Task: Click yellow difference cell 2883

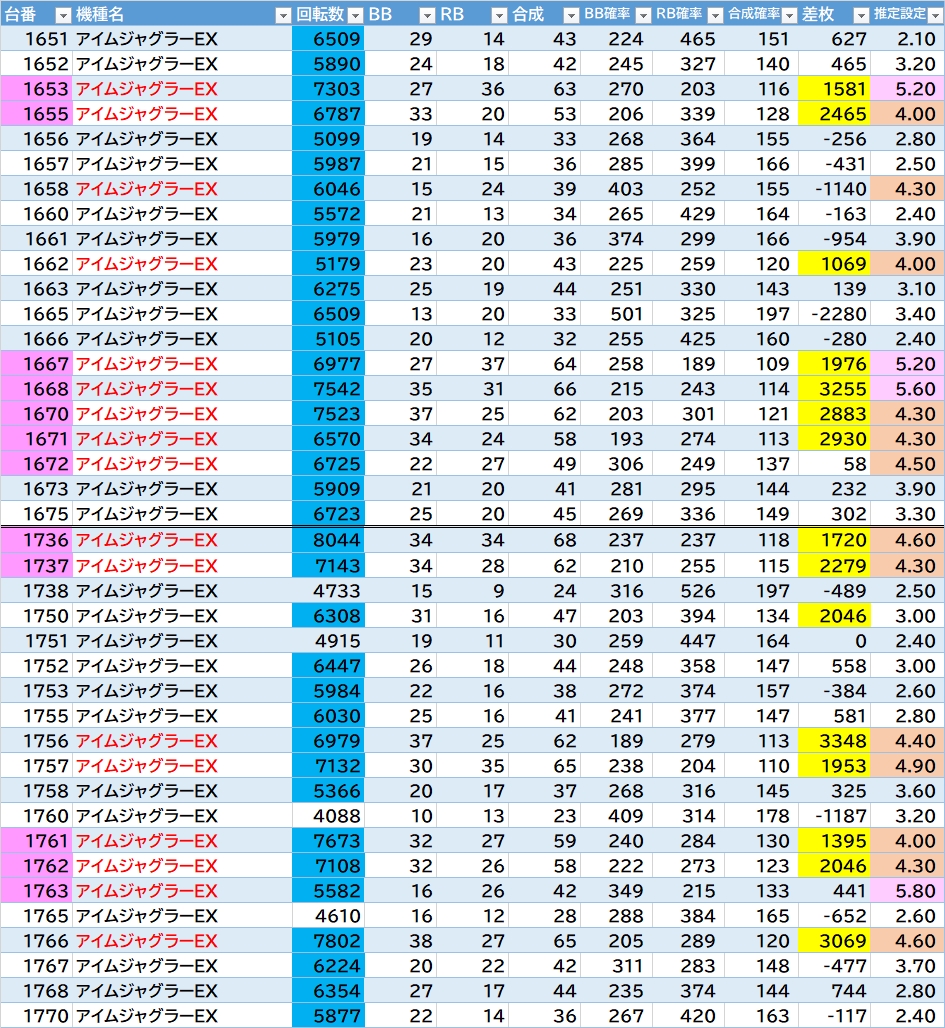Action: point(834,414)
